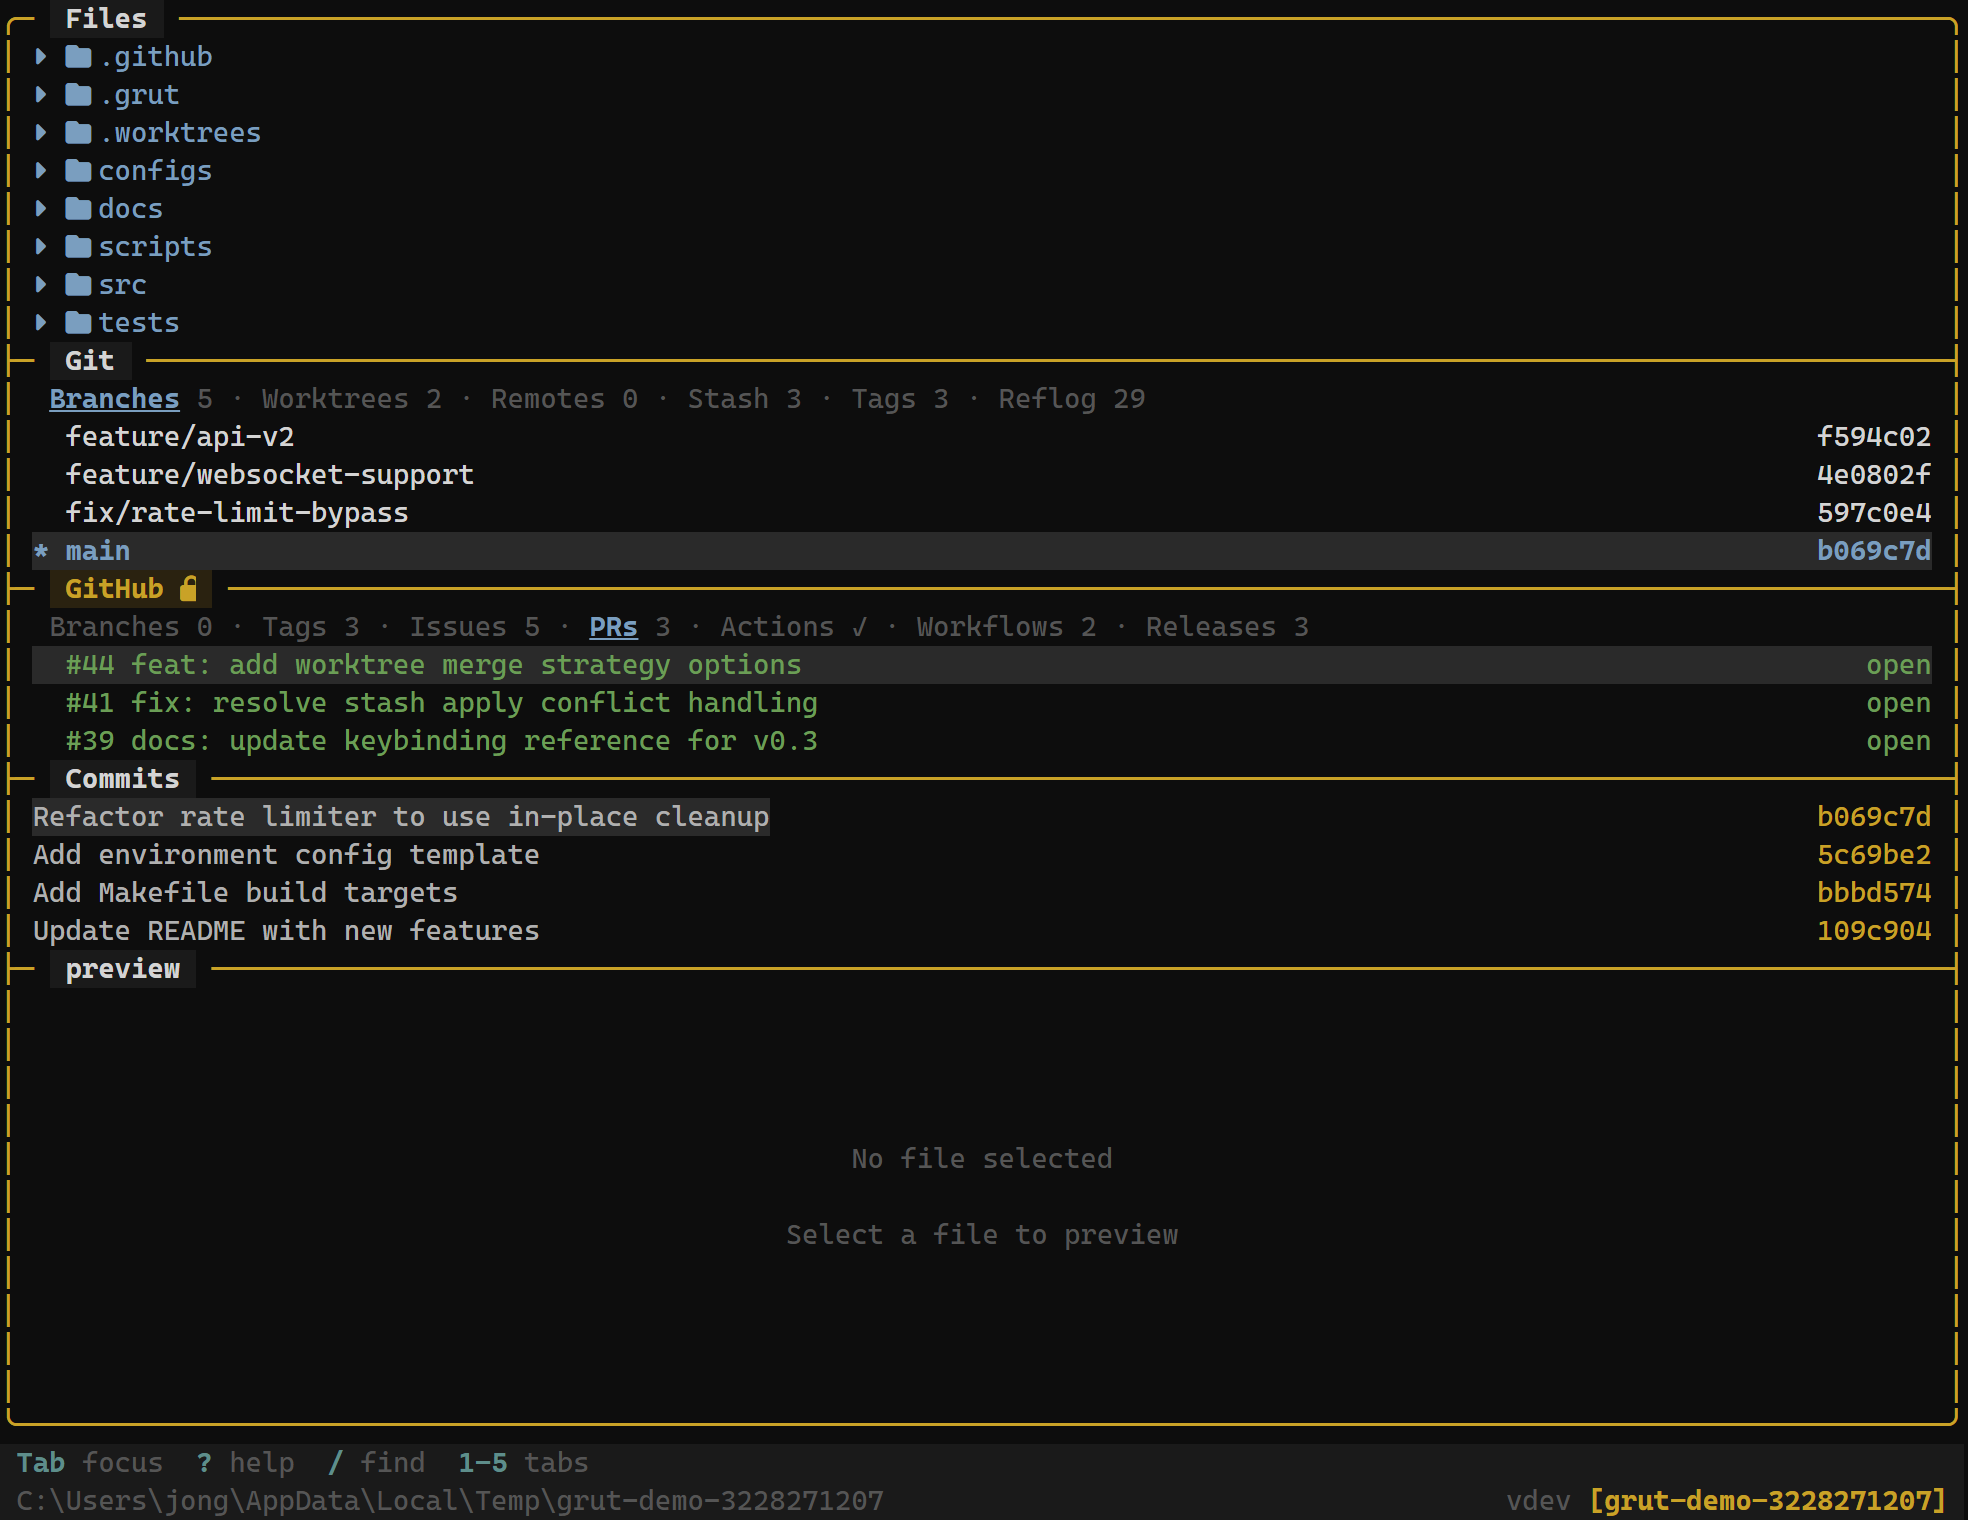The width and height of the screenshot is (1968, 1520).
Task: Select the feature/websocket-support branch
Action: coord(982,475)
